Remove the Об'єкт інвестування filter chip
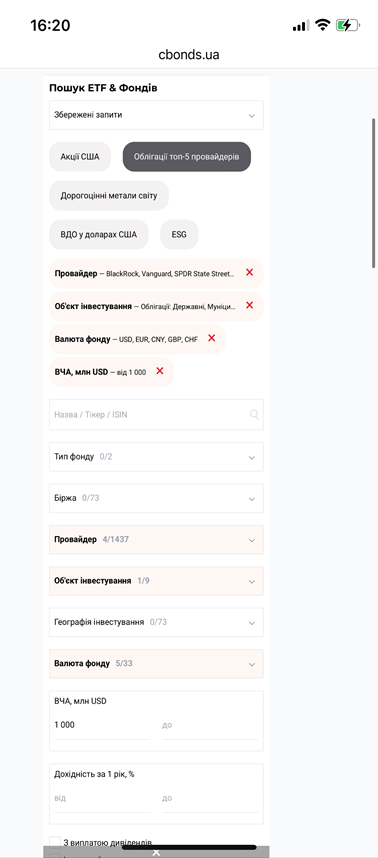The height and width of the screenshot is (858, 378). pos(249,305)
